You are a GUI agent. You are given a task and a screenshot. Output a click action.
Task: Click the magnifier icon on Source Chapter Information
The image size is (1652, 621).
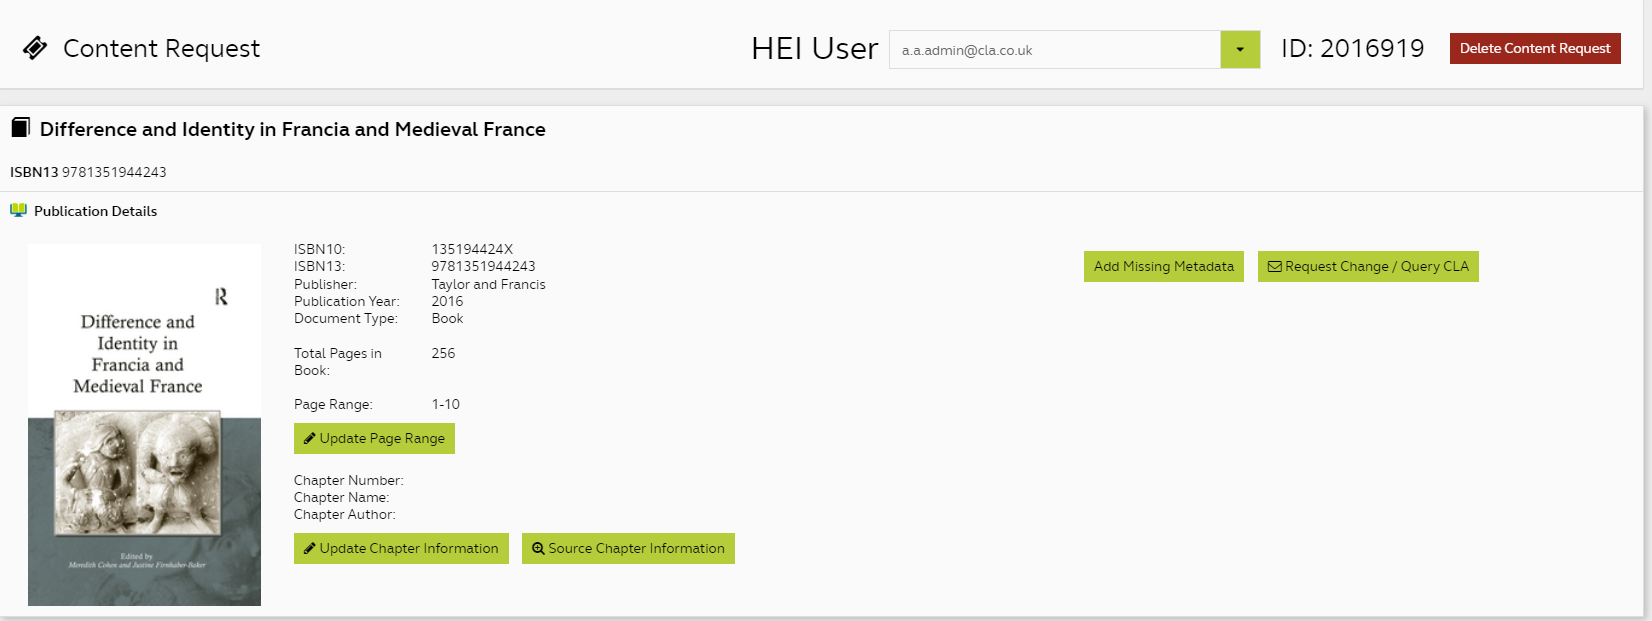tap(538, 549)
